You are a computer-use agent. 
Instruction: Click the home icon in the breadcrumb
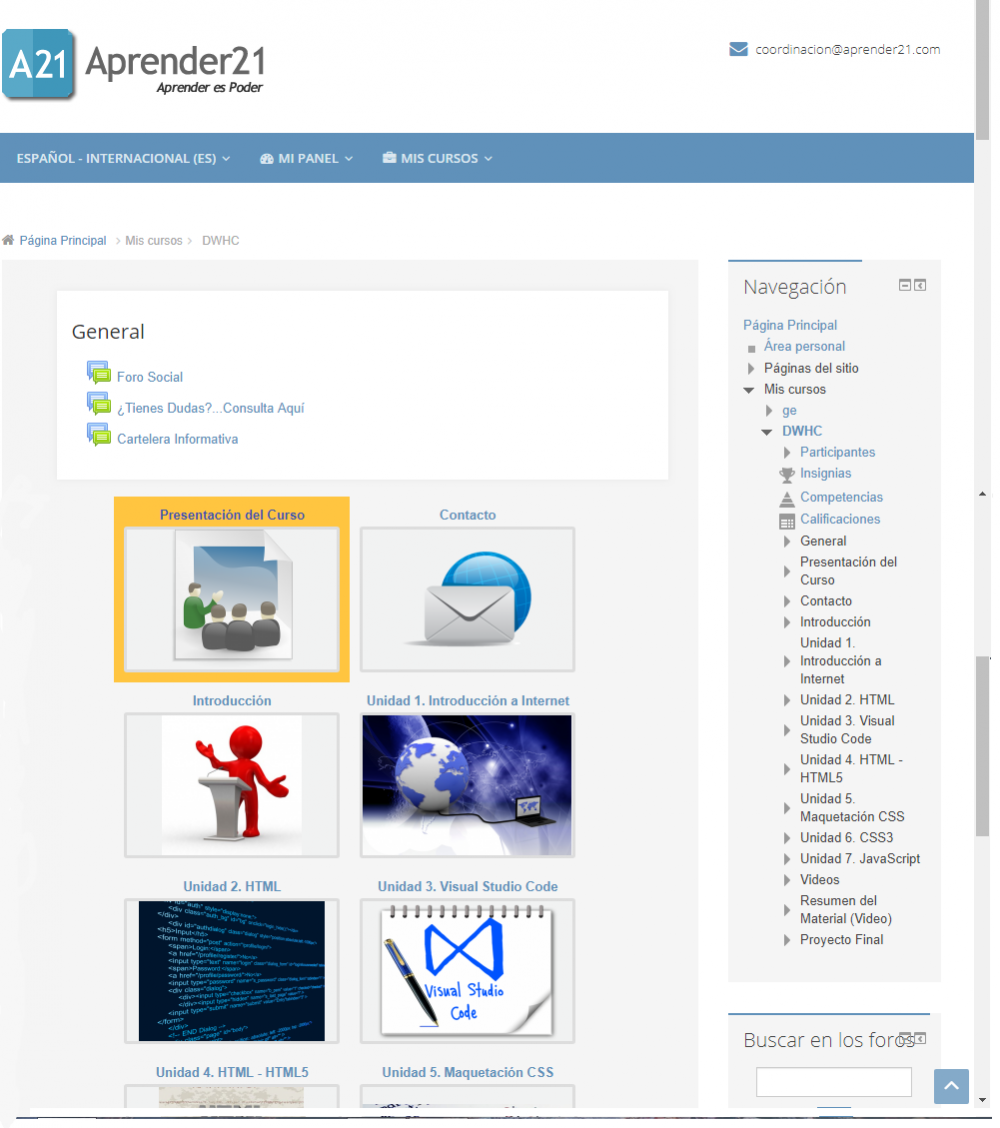pos(8,240)
